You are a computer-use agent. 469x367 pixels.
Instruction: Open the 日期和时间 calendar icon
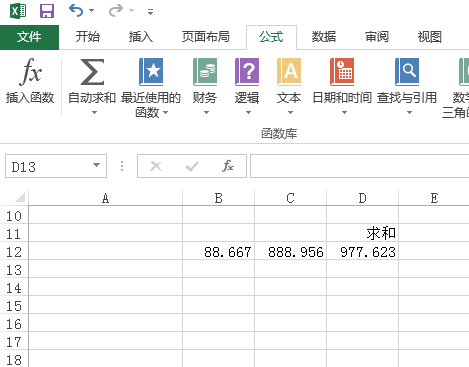(342, 72)
